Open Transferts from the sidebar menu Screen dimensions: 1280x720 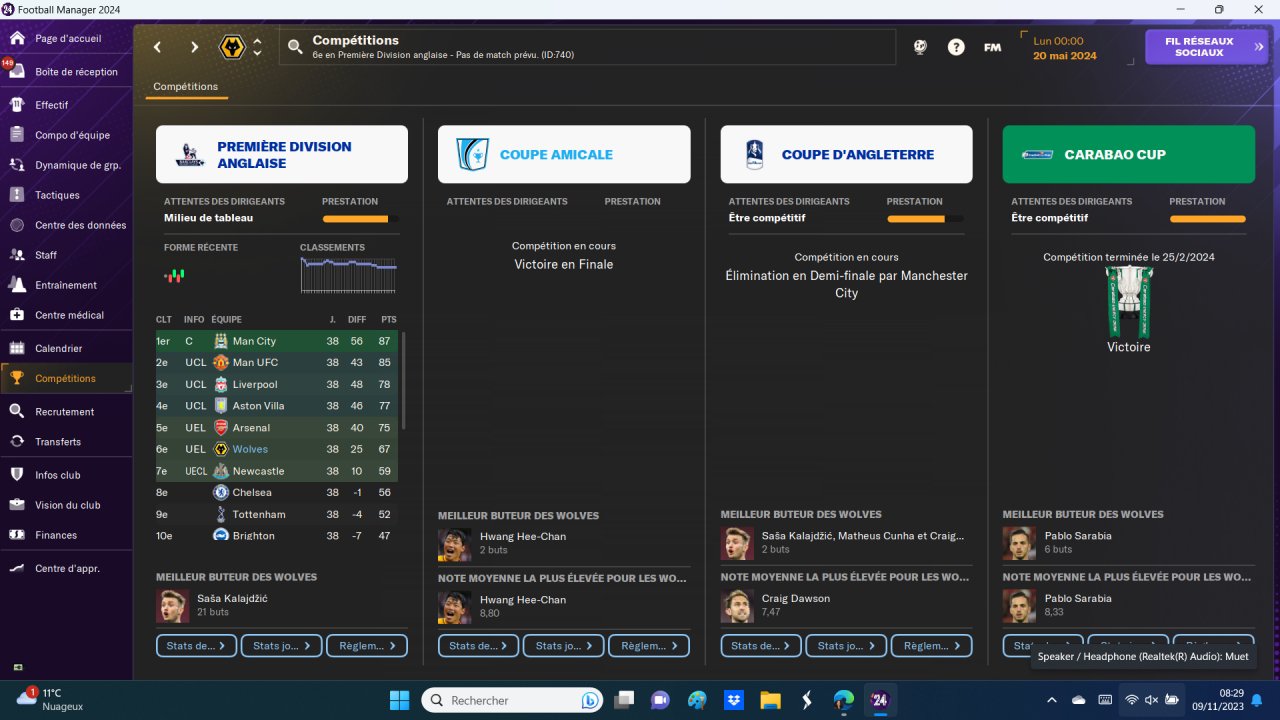tap(58, 442)
